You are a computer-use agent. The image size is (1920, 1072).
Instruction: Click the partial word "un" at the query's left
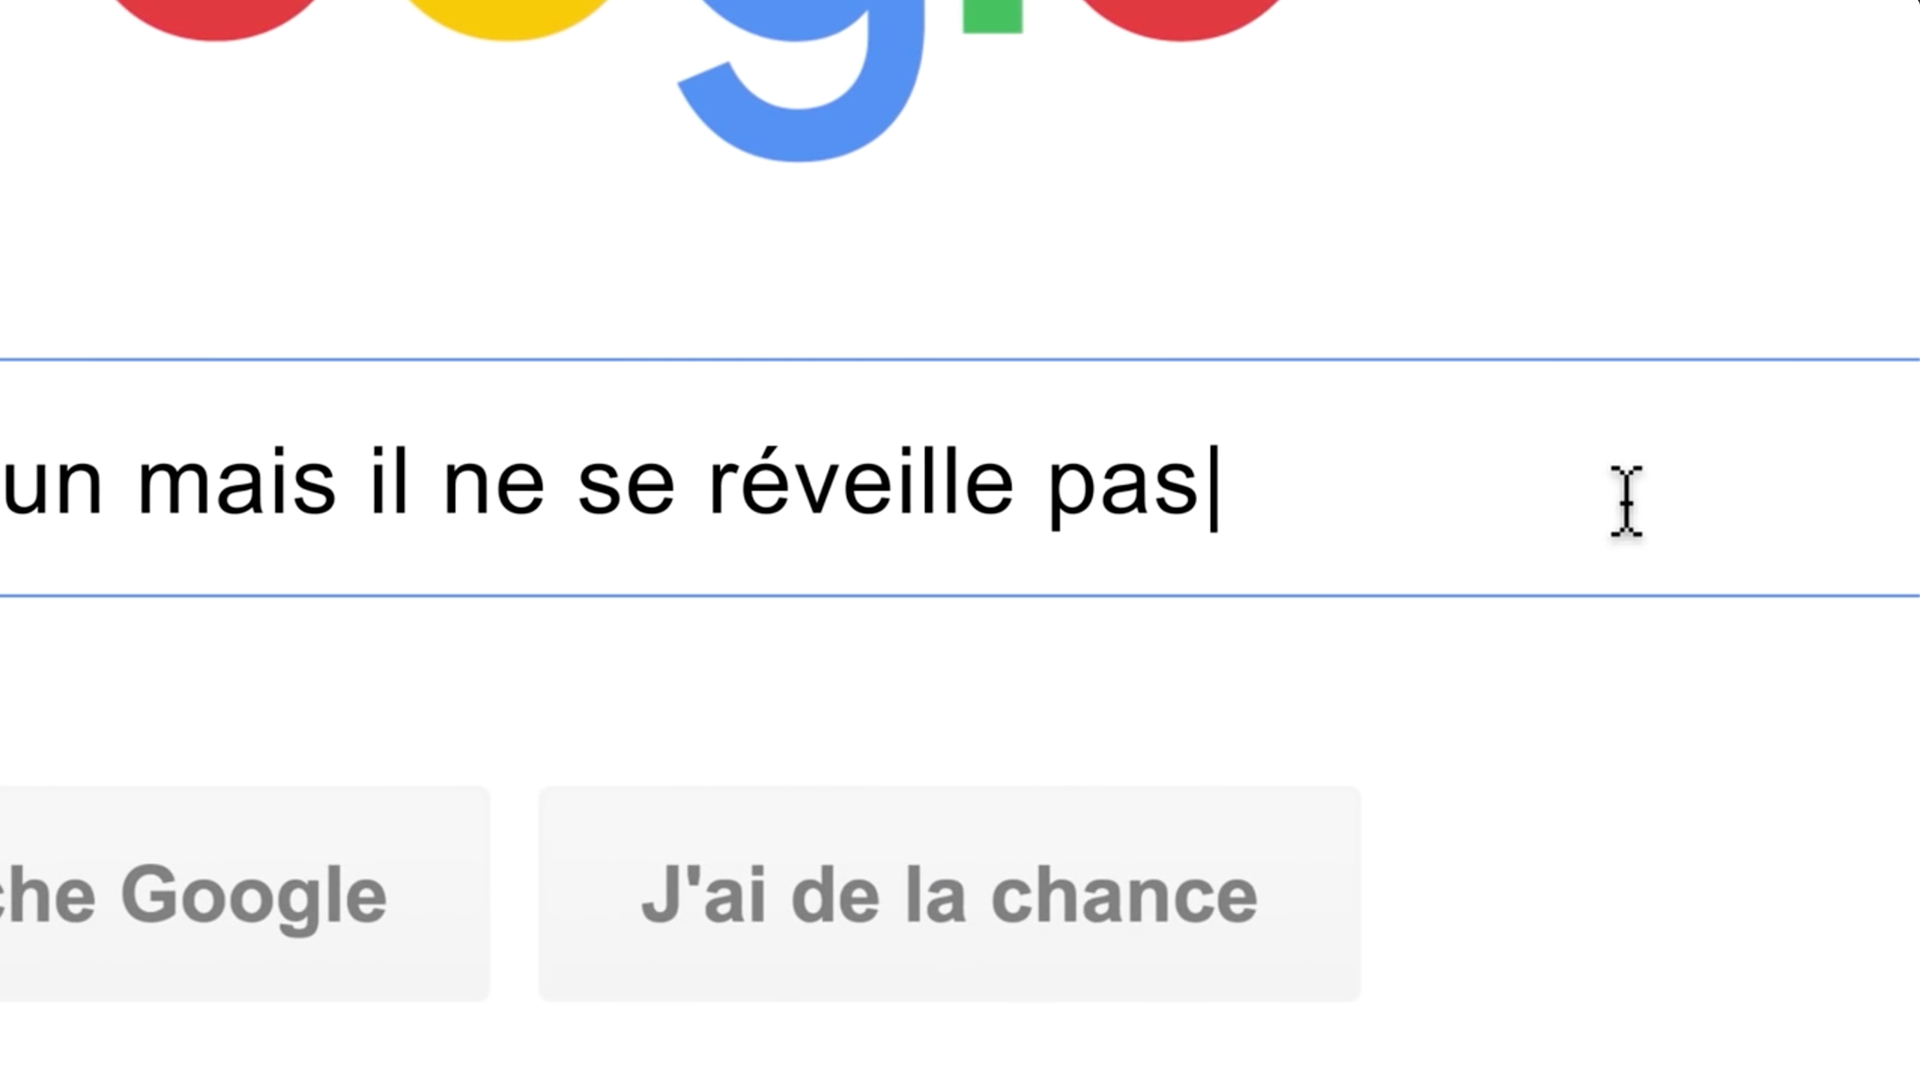[52, 486]
